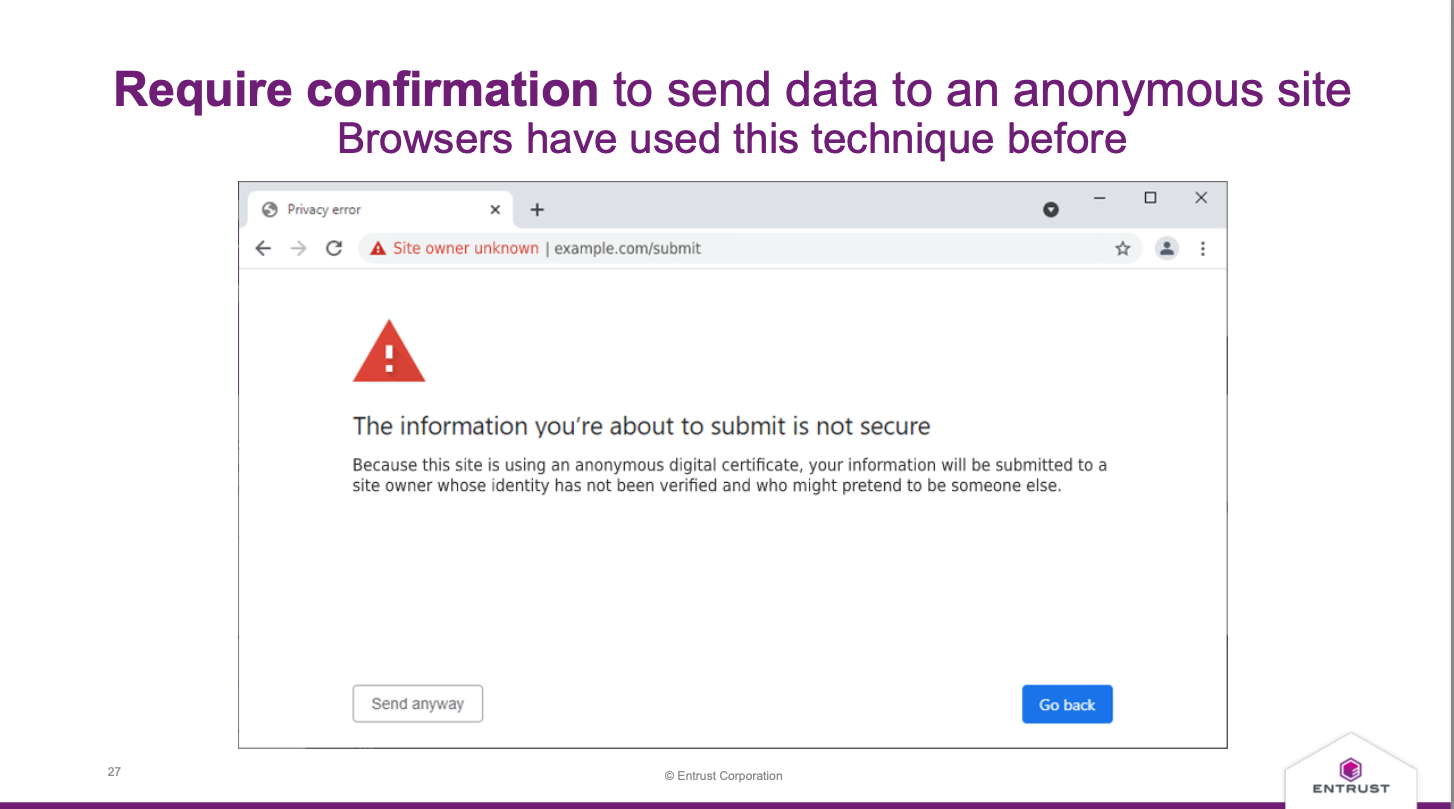Click the globe icon on the tab

pyautogui.click(x=269, y=210)
